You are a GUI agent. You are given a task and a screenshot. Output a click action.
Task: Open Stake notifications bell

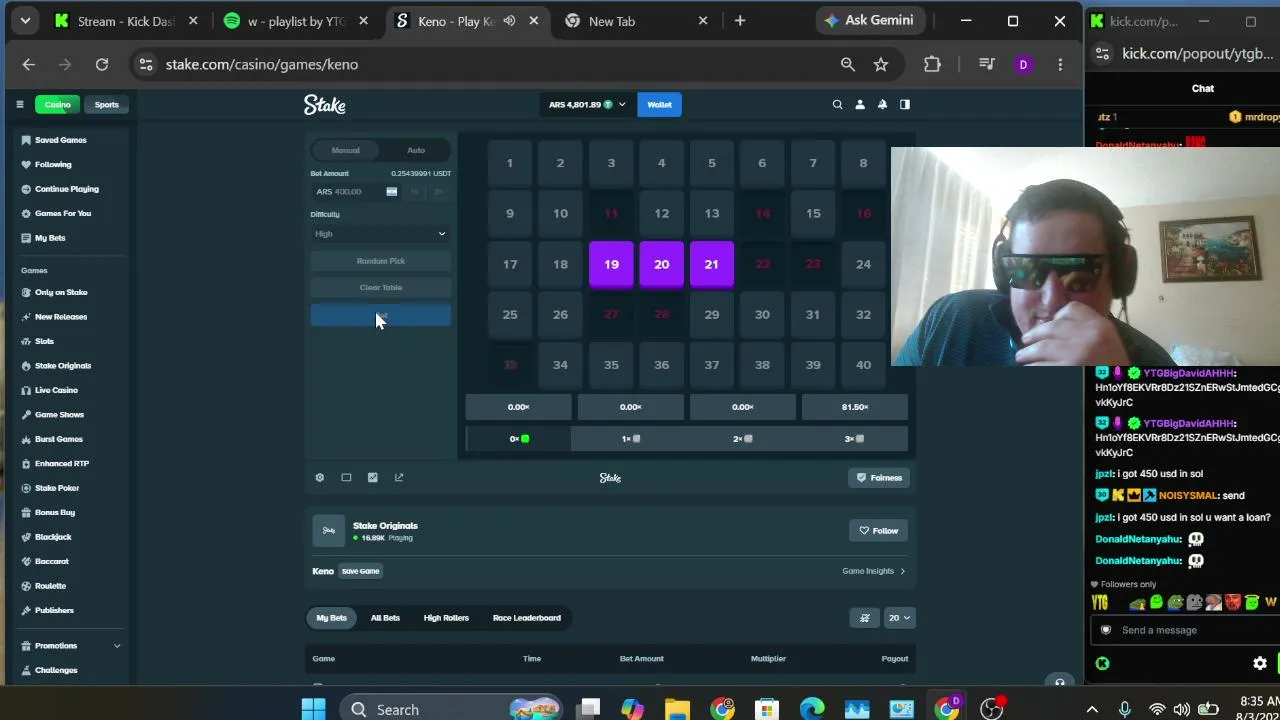(882, 104)
